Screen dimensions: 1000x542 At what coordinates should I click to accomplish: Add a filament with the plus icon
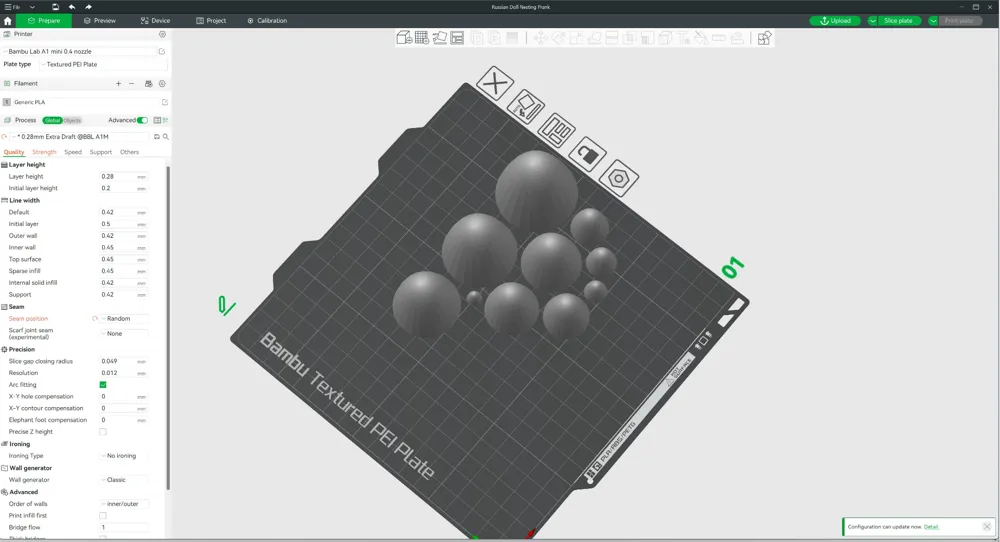tap(118, 84)
